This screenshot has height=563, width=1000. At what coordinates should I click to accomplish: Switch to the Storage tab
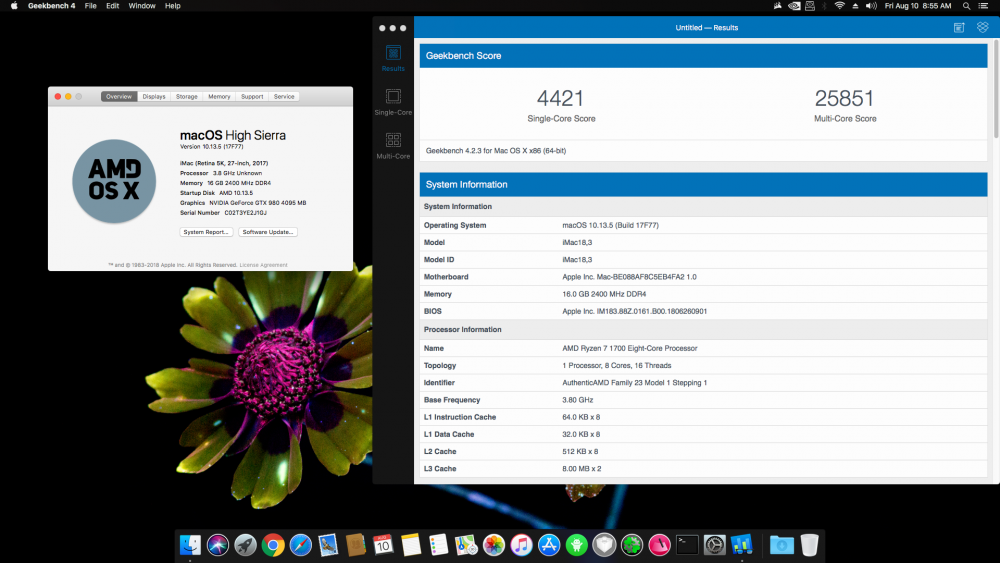click(x=187, y=96)
